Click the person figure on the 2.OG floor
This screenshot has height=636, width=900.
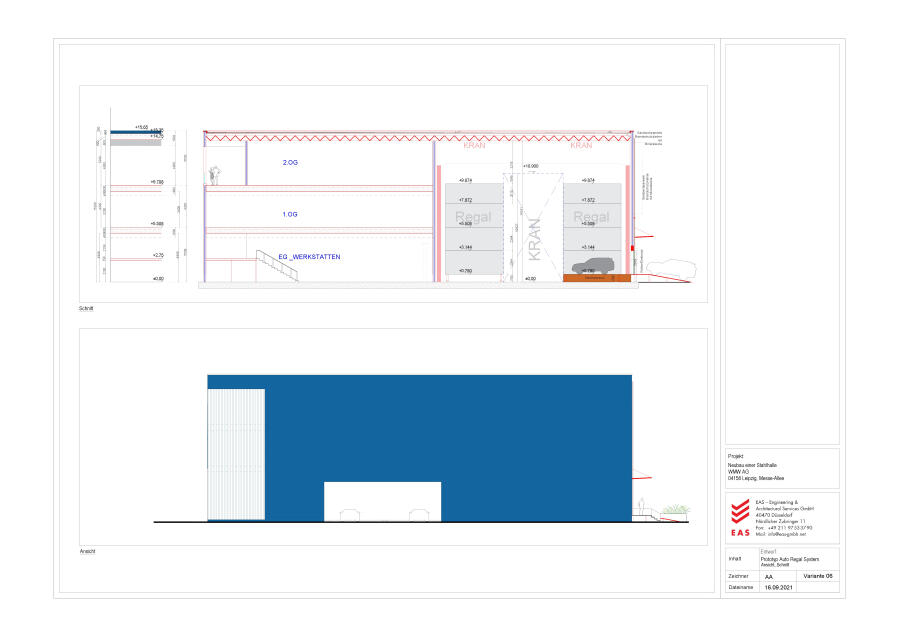[x=212, y=177]
